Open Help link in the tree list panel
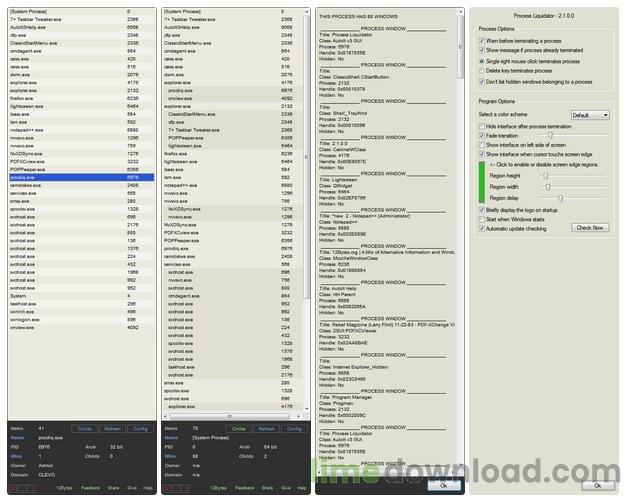Screen dimensions: 628x502 click(x=302, y=488)
